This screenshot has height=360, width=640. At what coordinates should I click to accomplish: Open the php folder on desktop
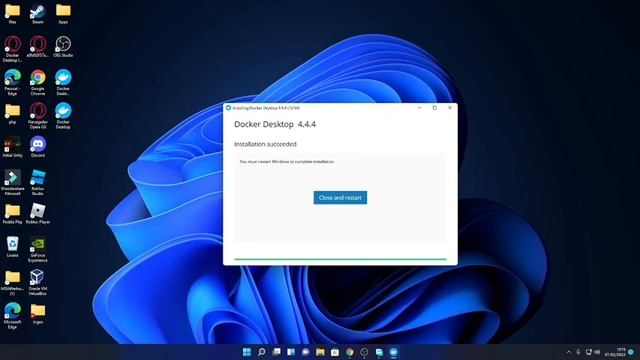tap(12, 114)
